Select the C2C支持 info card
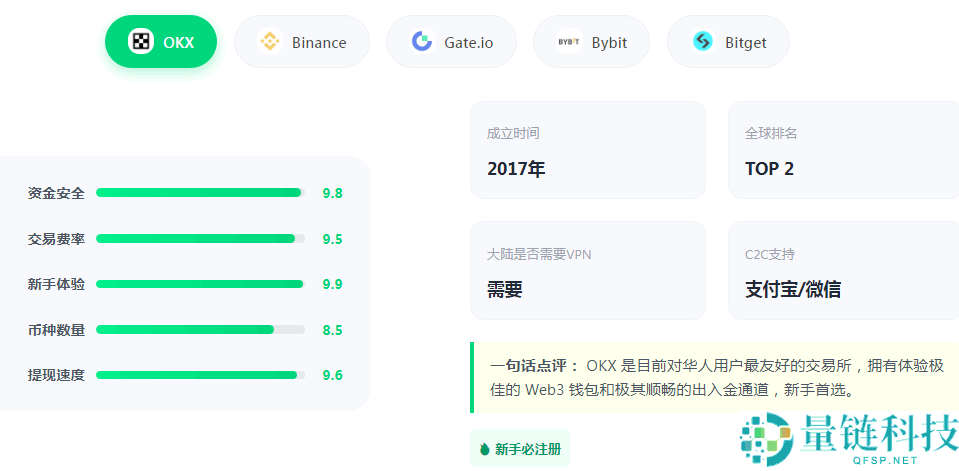The image size is (959, 471). pyautogui.click(x=844, y=270)
